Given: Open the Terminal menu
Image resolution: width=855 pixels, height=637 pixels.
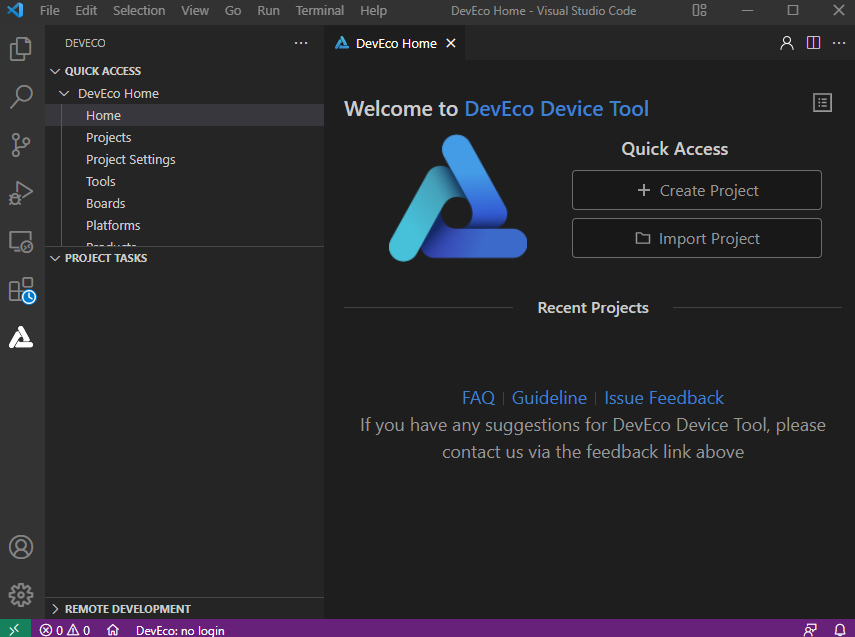Looking at the screenshot, I should 320,10.
